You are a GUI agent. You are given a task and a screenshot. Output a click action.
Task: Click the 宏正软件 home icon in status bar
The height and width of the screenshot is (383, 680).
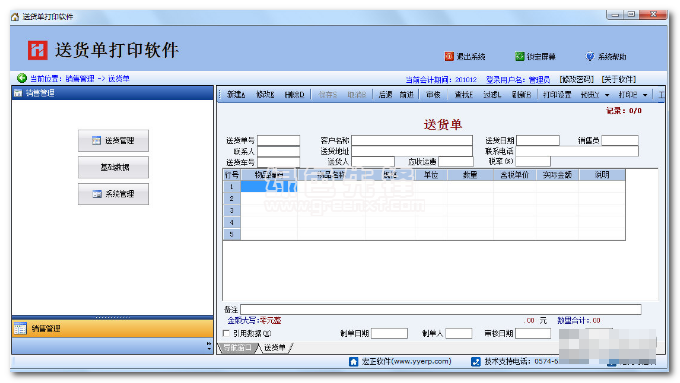click(x=353, y=361)
